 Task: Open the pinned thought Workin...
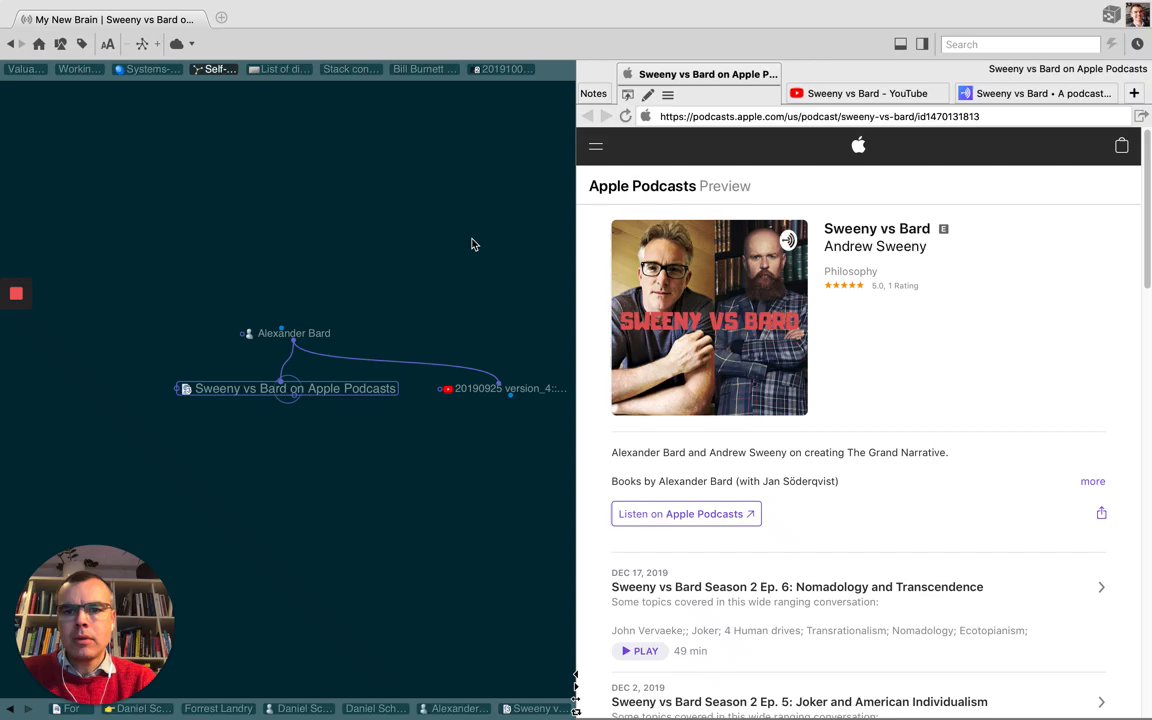(x=79, y=69)
